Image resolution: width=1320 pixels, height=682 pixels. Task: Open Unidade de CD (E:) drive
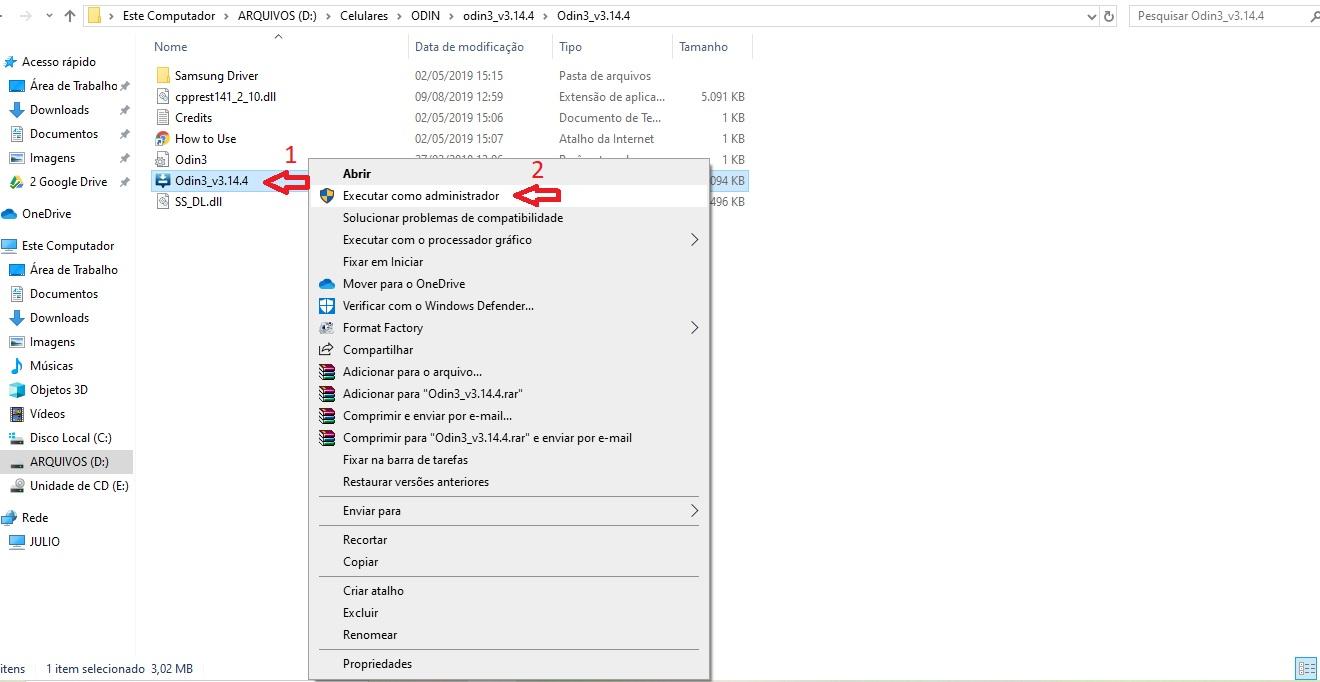79,486
